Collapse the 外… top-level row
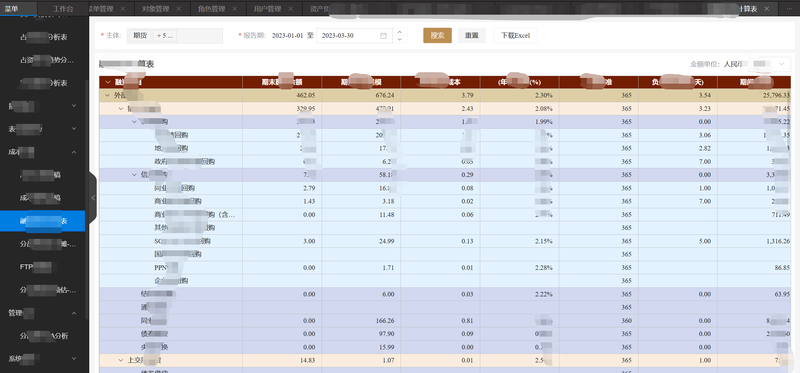 click(108, 95)
